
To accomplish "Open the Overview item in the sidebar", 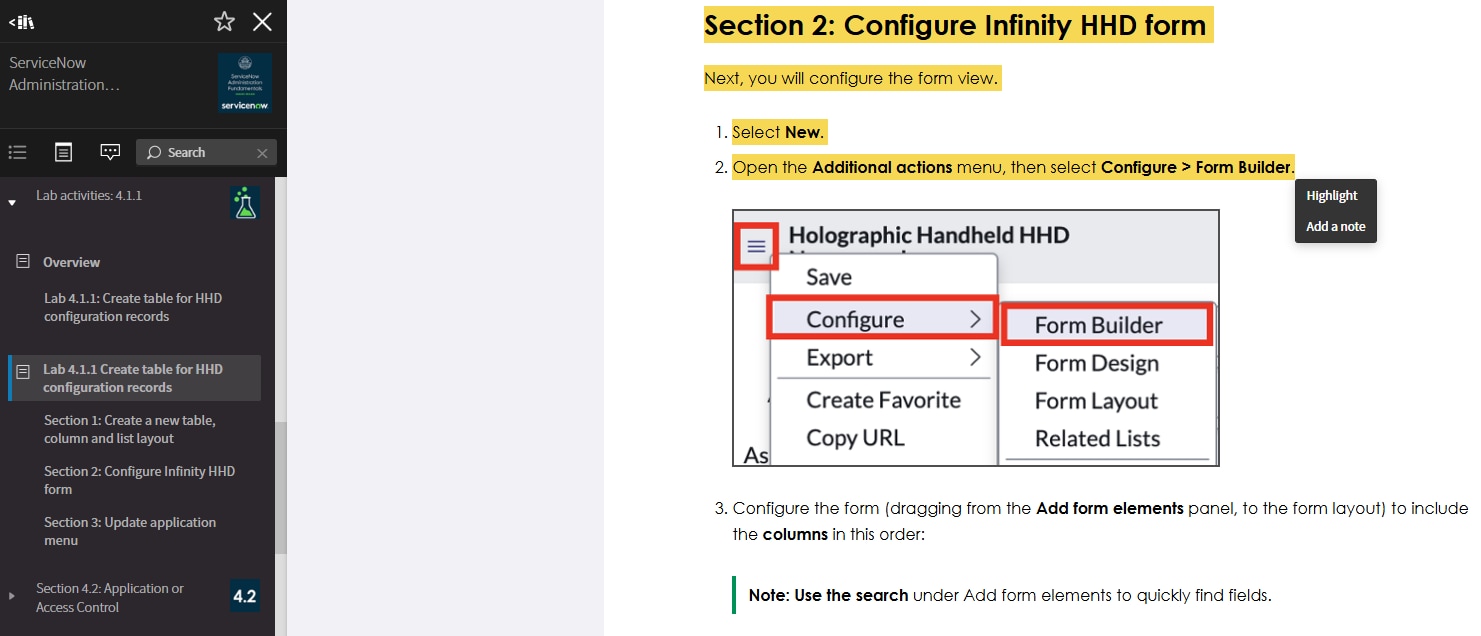I will tap(71, 262).
